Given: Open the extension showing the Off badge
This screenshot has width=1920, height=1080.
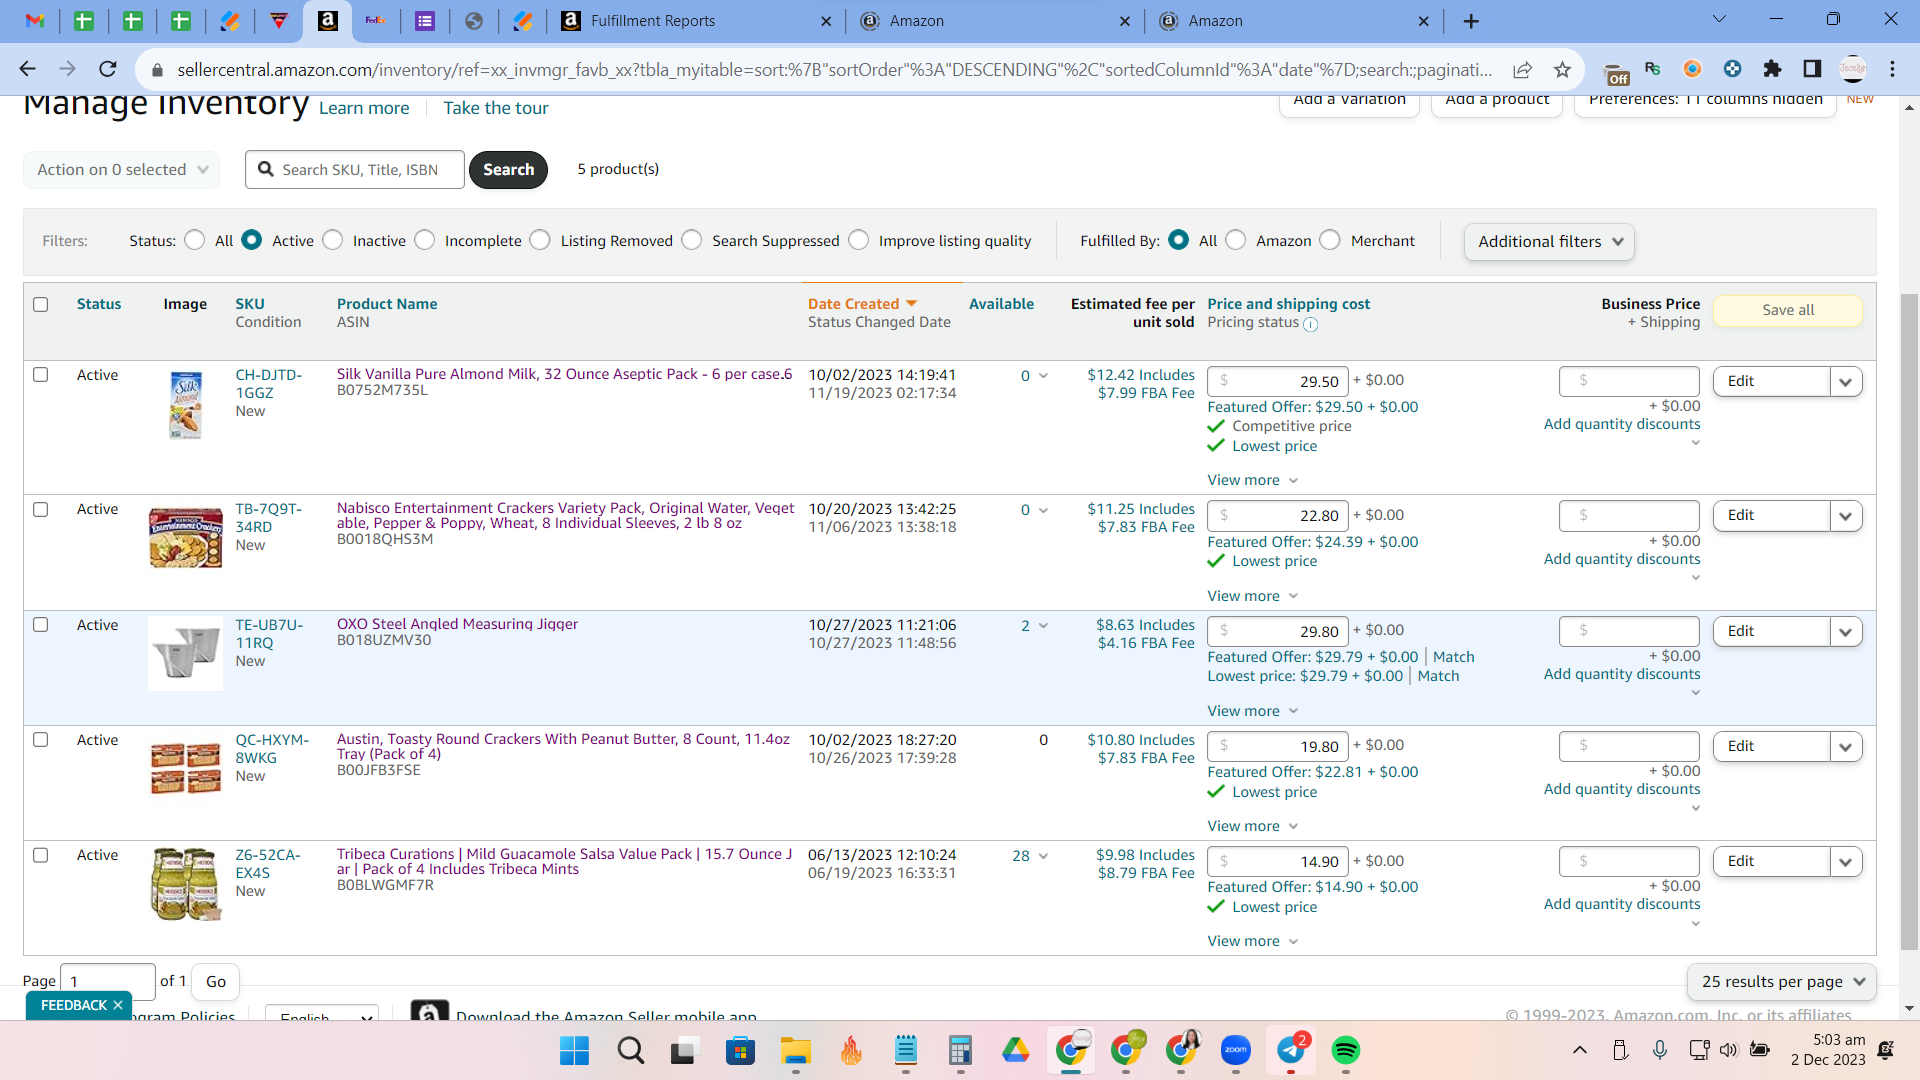Looking at the screenshot, I should (x=1616, y=73).
